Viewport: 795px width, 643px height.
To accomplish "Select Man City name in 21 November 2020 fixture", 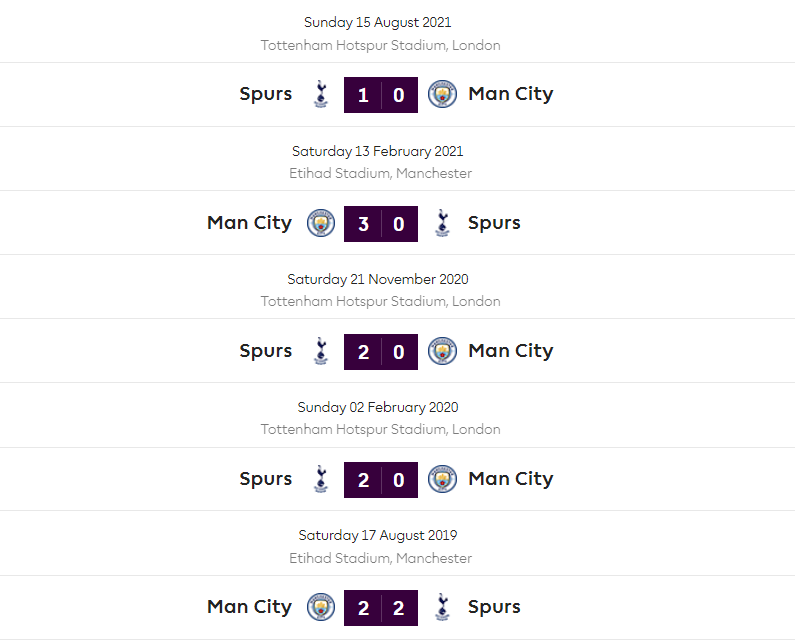I will point(510,351).
